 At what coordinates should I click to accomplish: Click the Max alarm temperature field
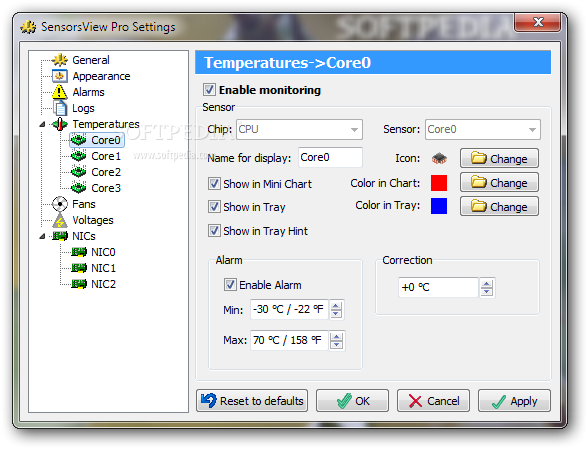[x=289, y=340]
